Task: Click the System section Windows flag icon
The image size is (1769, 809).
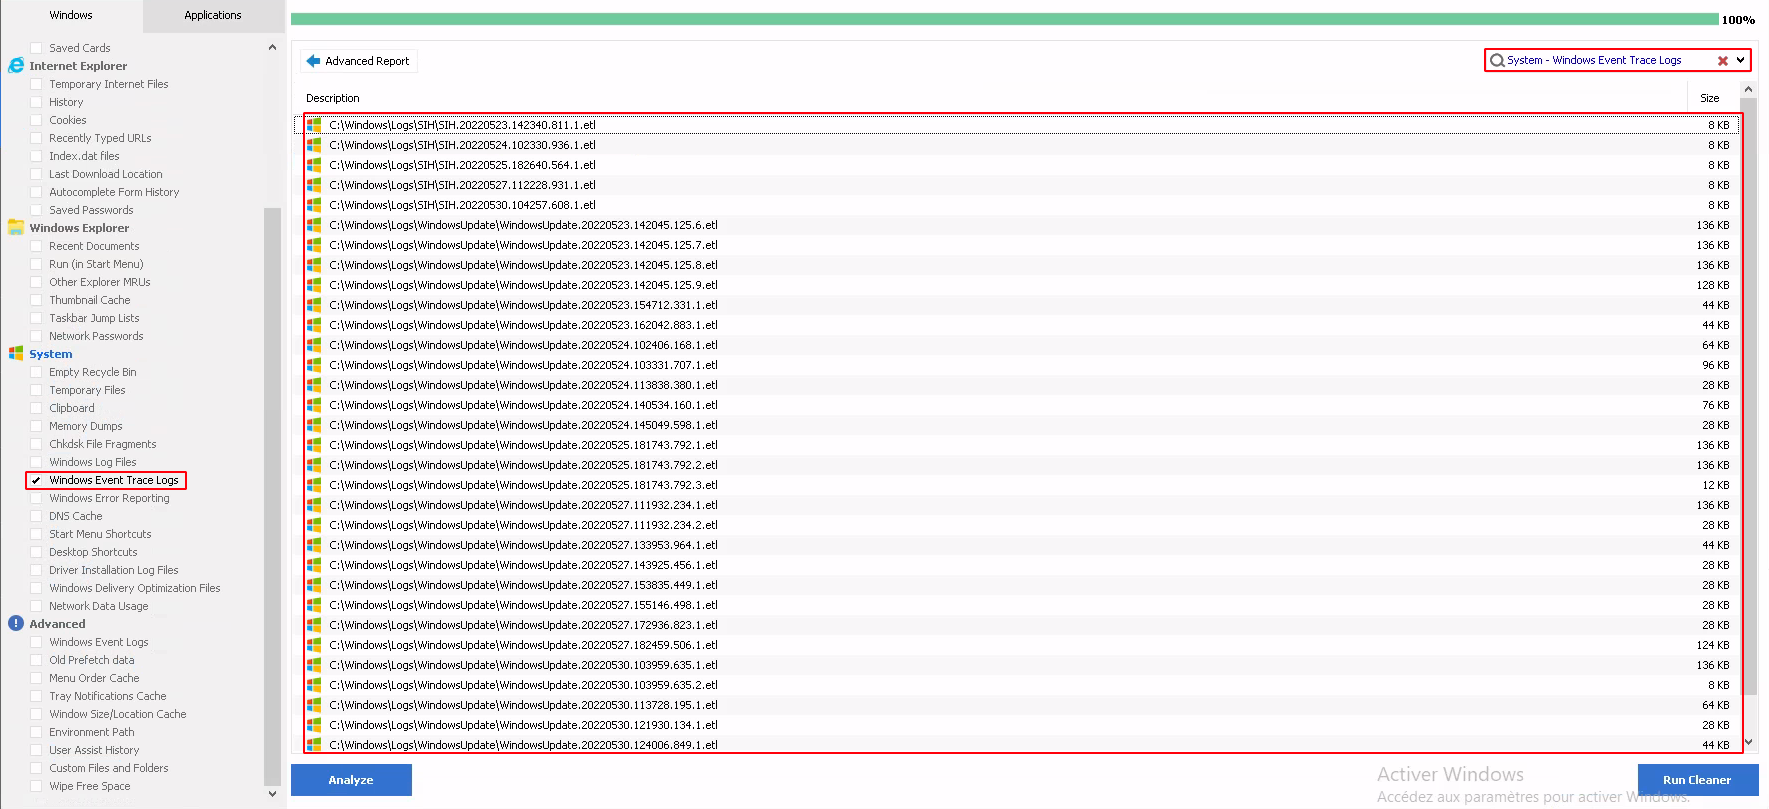Action: point(16,354)
